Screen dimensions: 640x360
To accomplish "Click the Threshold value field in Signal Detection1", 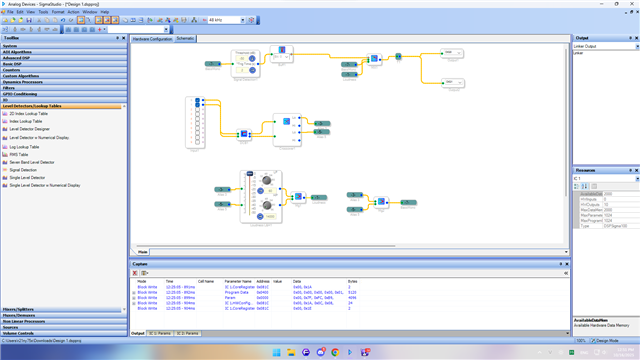I will pyautogui.click(x=242, y=58).
